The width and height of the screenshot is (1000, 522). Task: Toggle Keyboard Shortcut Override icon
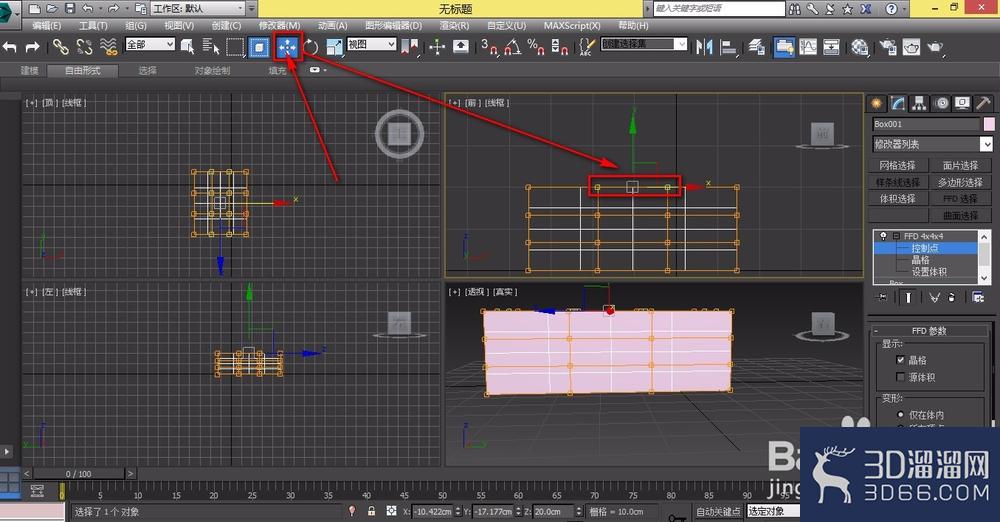(x=460, y=47)
